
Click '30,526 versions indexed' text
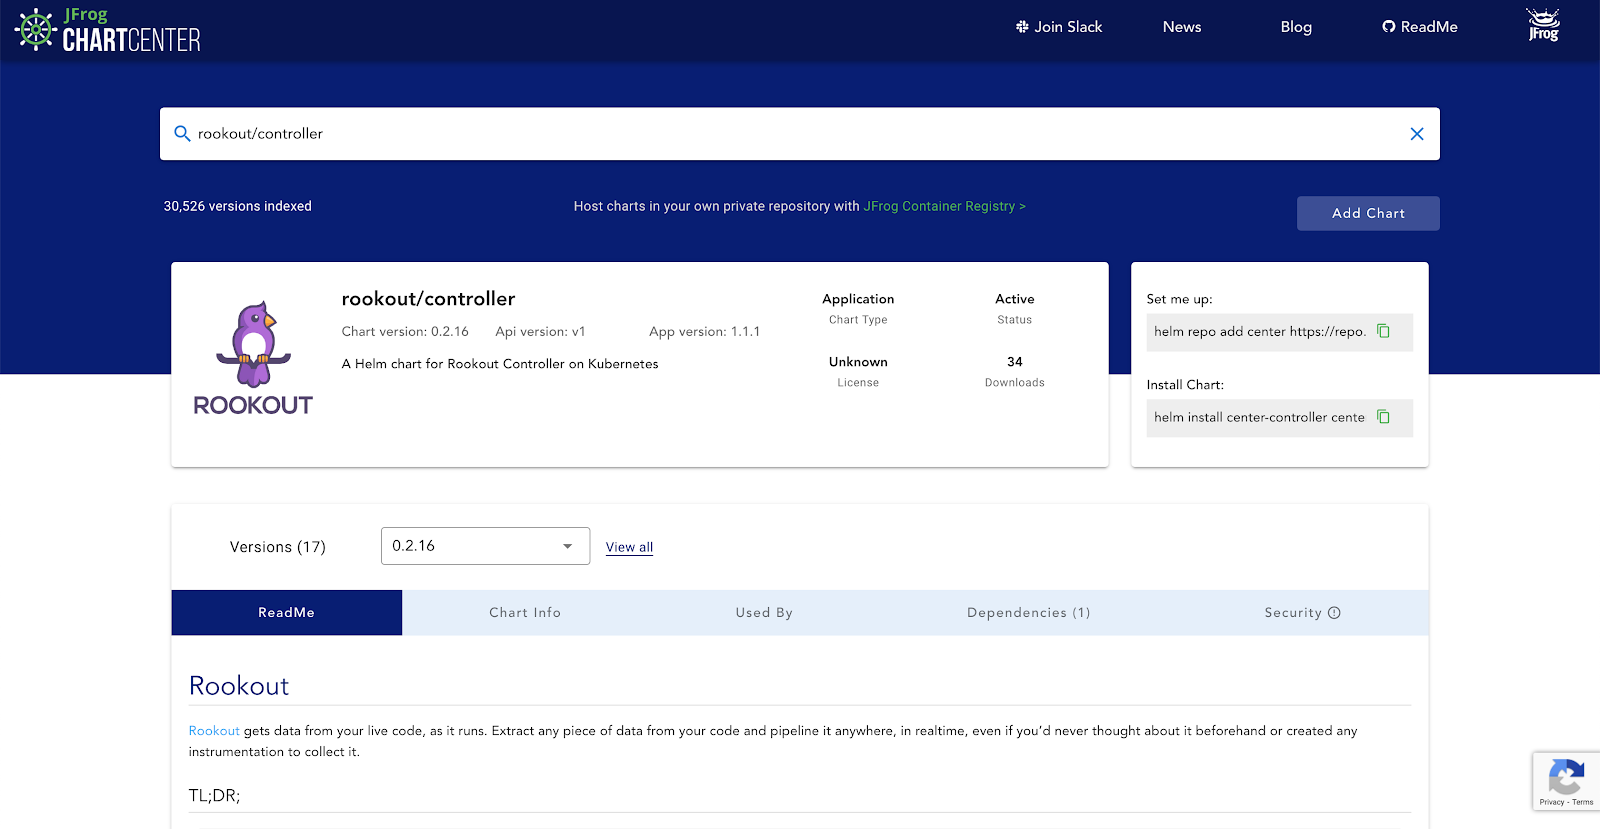coord(238,206)
